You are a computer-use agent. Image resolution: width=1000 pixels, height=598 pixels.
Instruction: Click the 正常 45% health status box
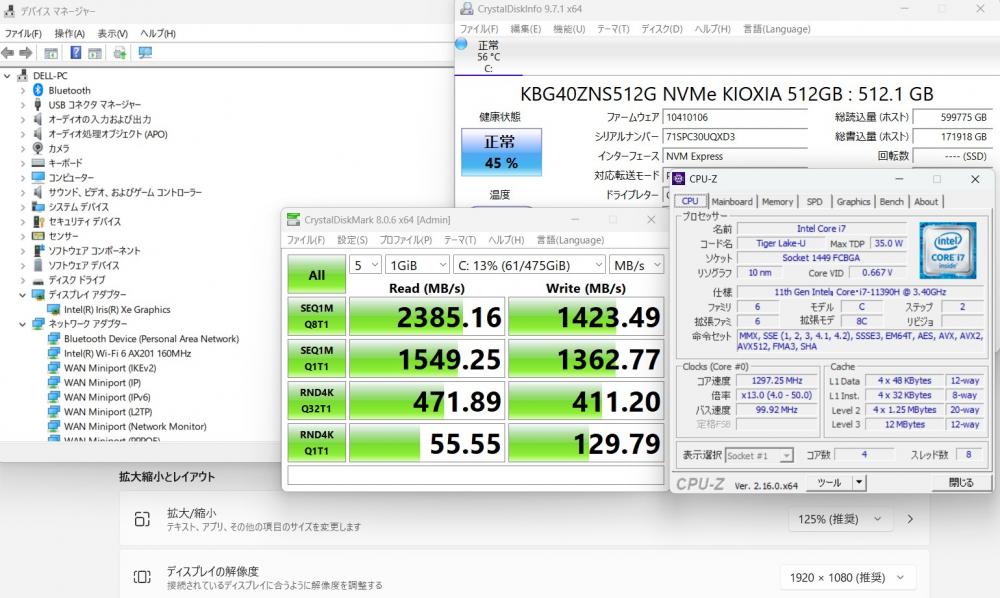500,152
